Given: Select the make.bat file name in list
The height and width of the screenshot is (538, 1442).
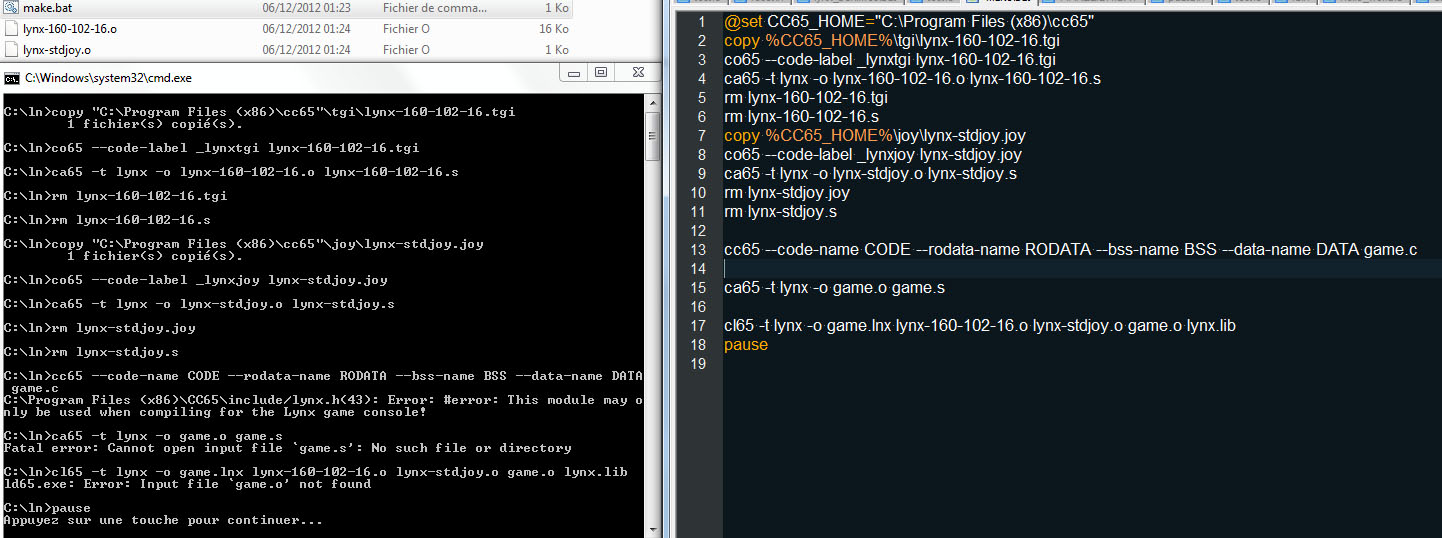Looking at the screenshot, I should 45,8.
